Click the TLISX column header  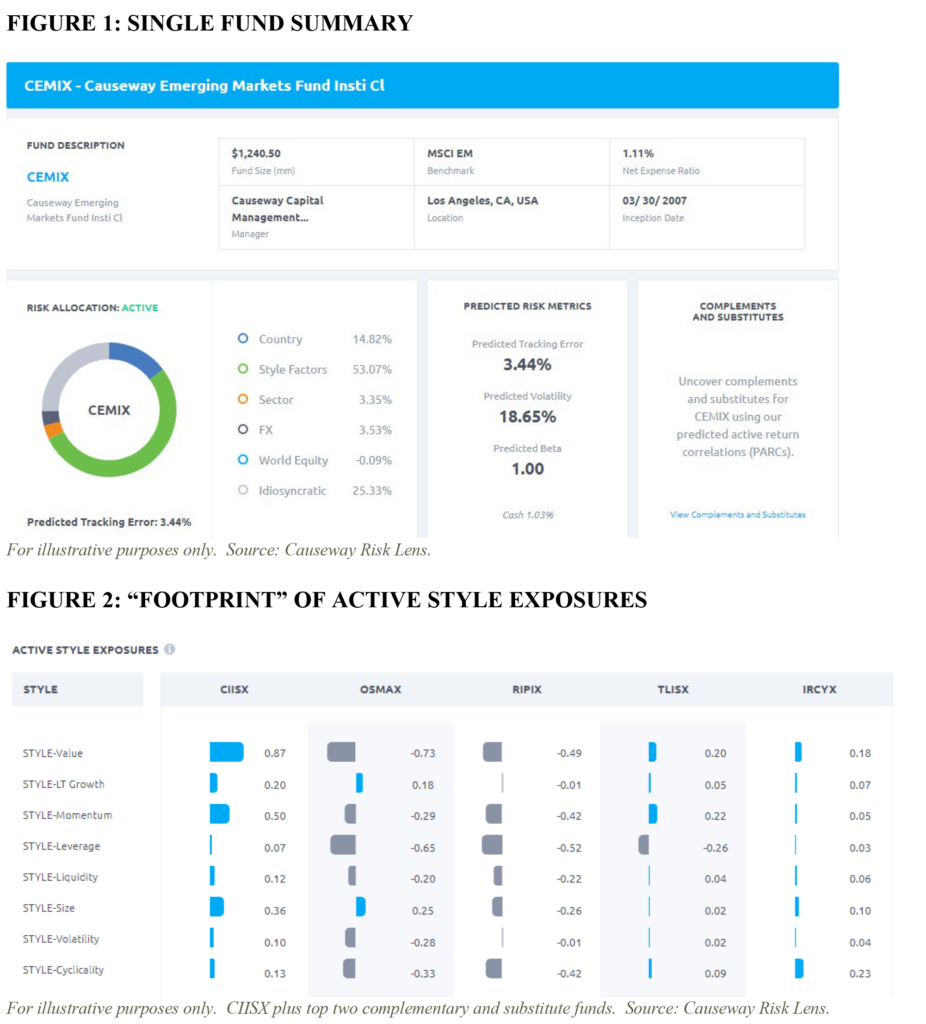tap(673, 690)
